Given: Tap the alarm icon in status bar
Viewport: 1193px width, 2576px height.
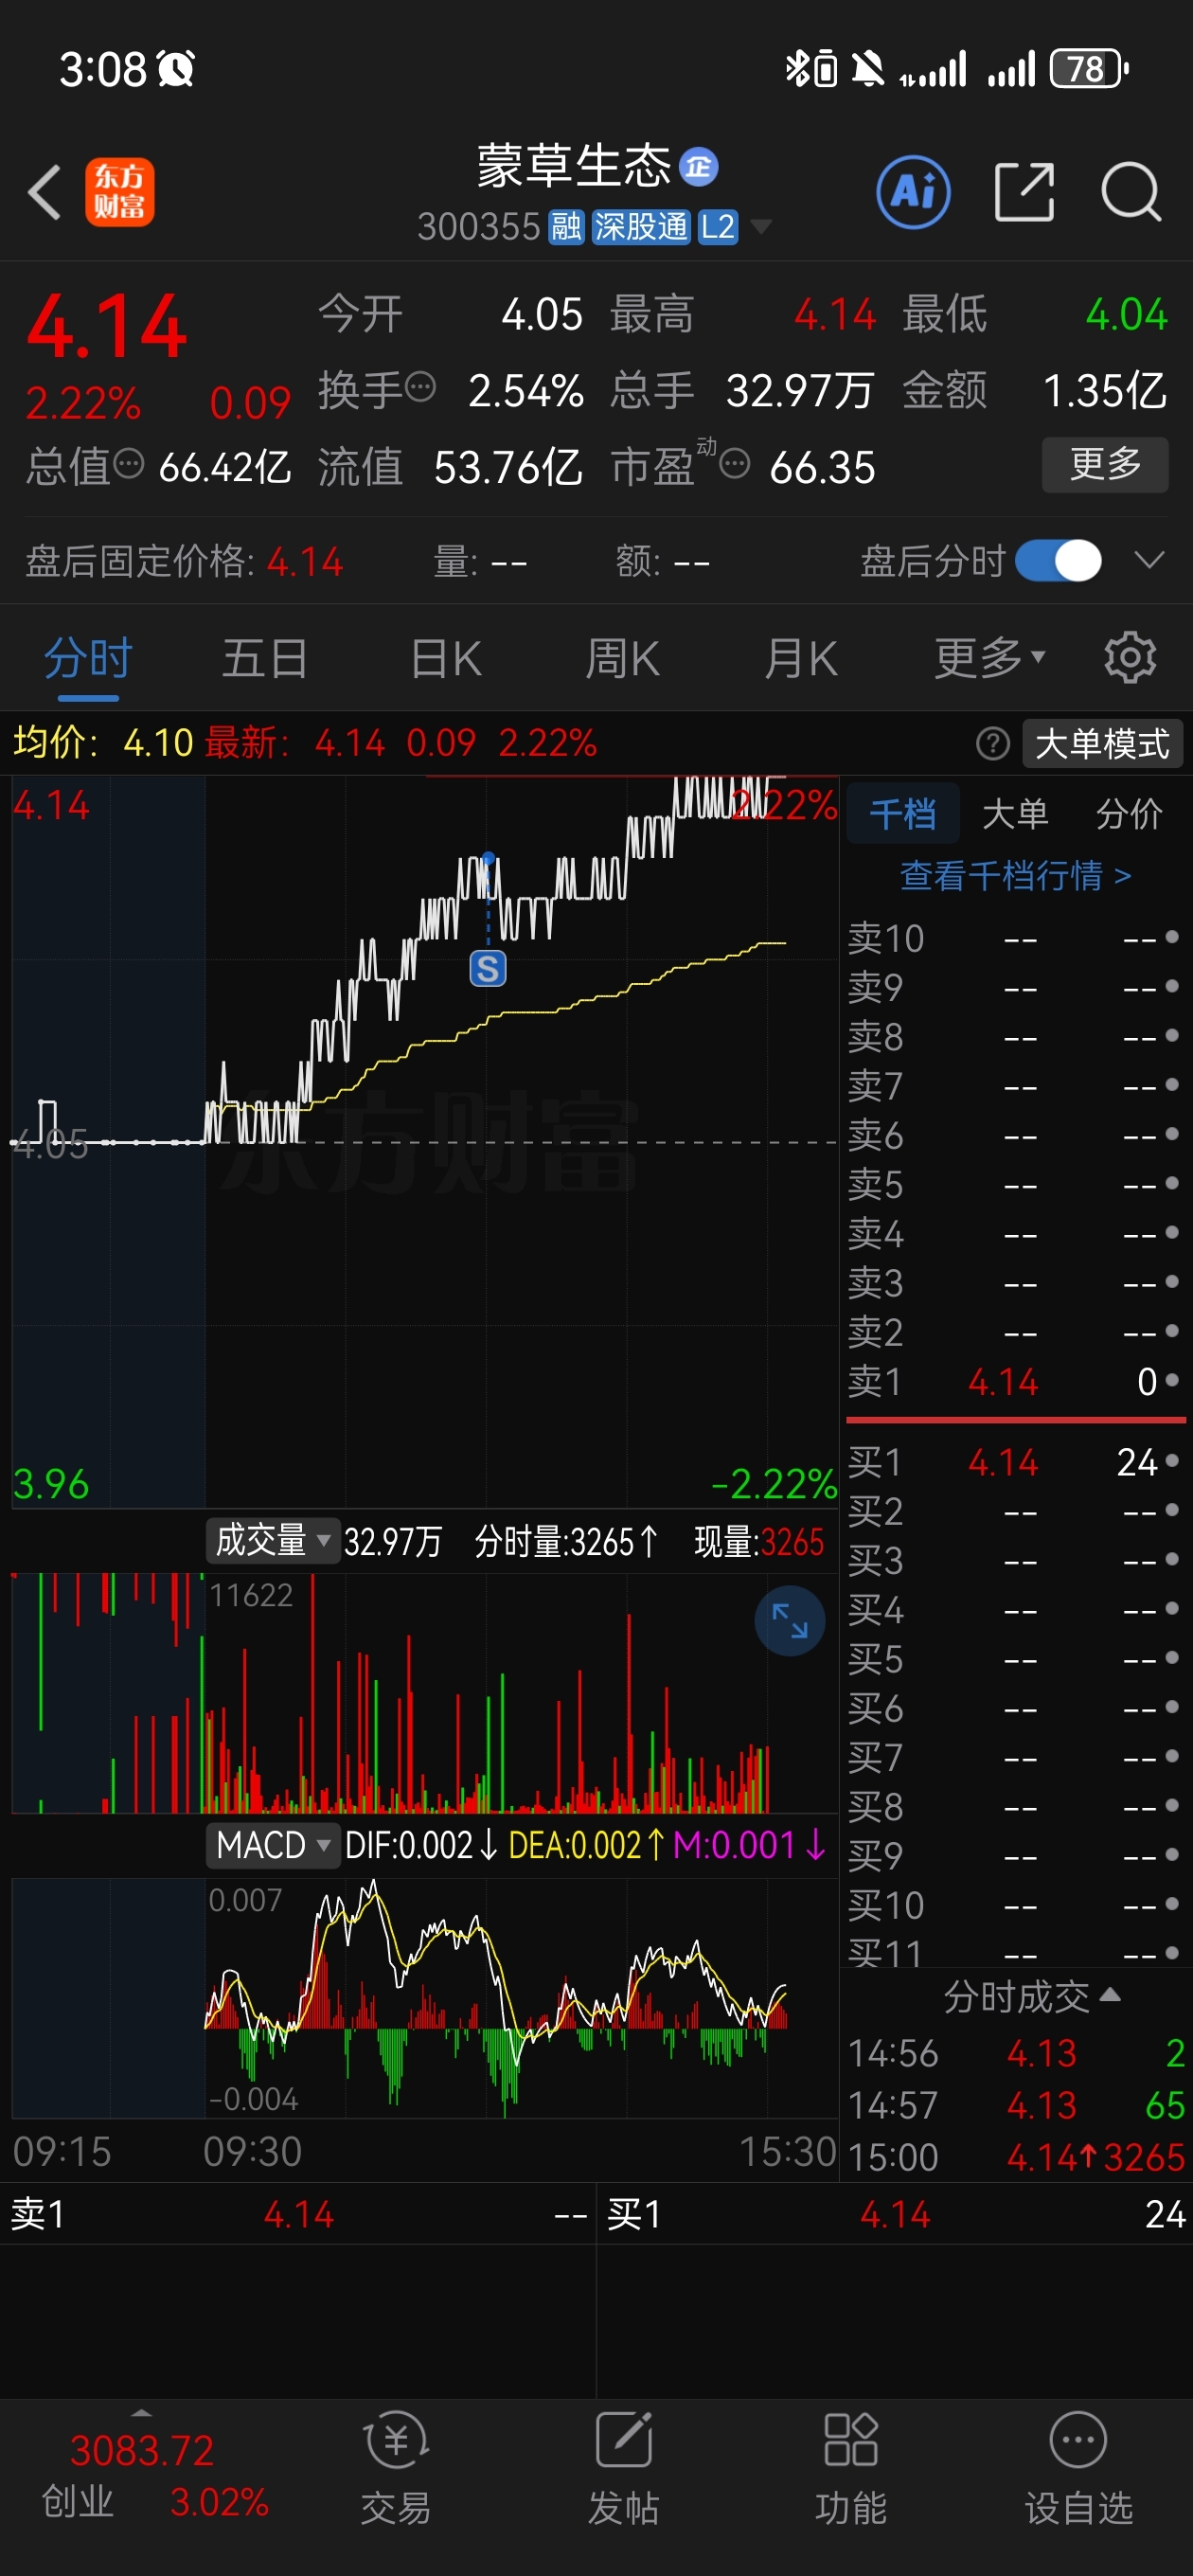Looking at the screenshot, I should pos(177,69).
